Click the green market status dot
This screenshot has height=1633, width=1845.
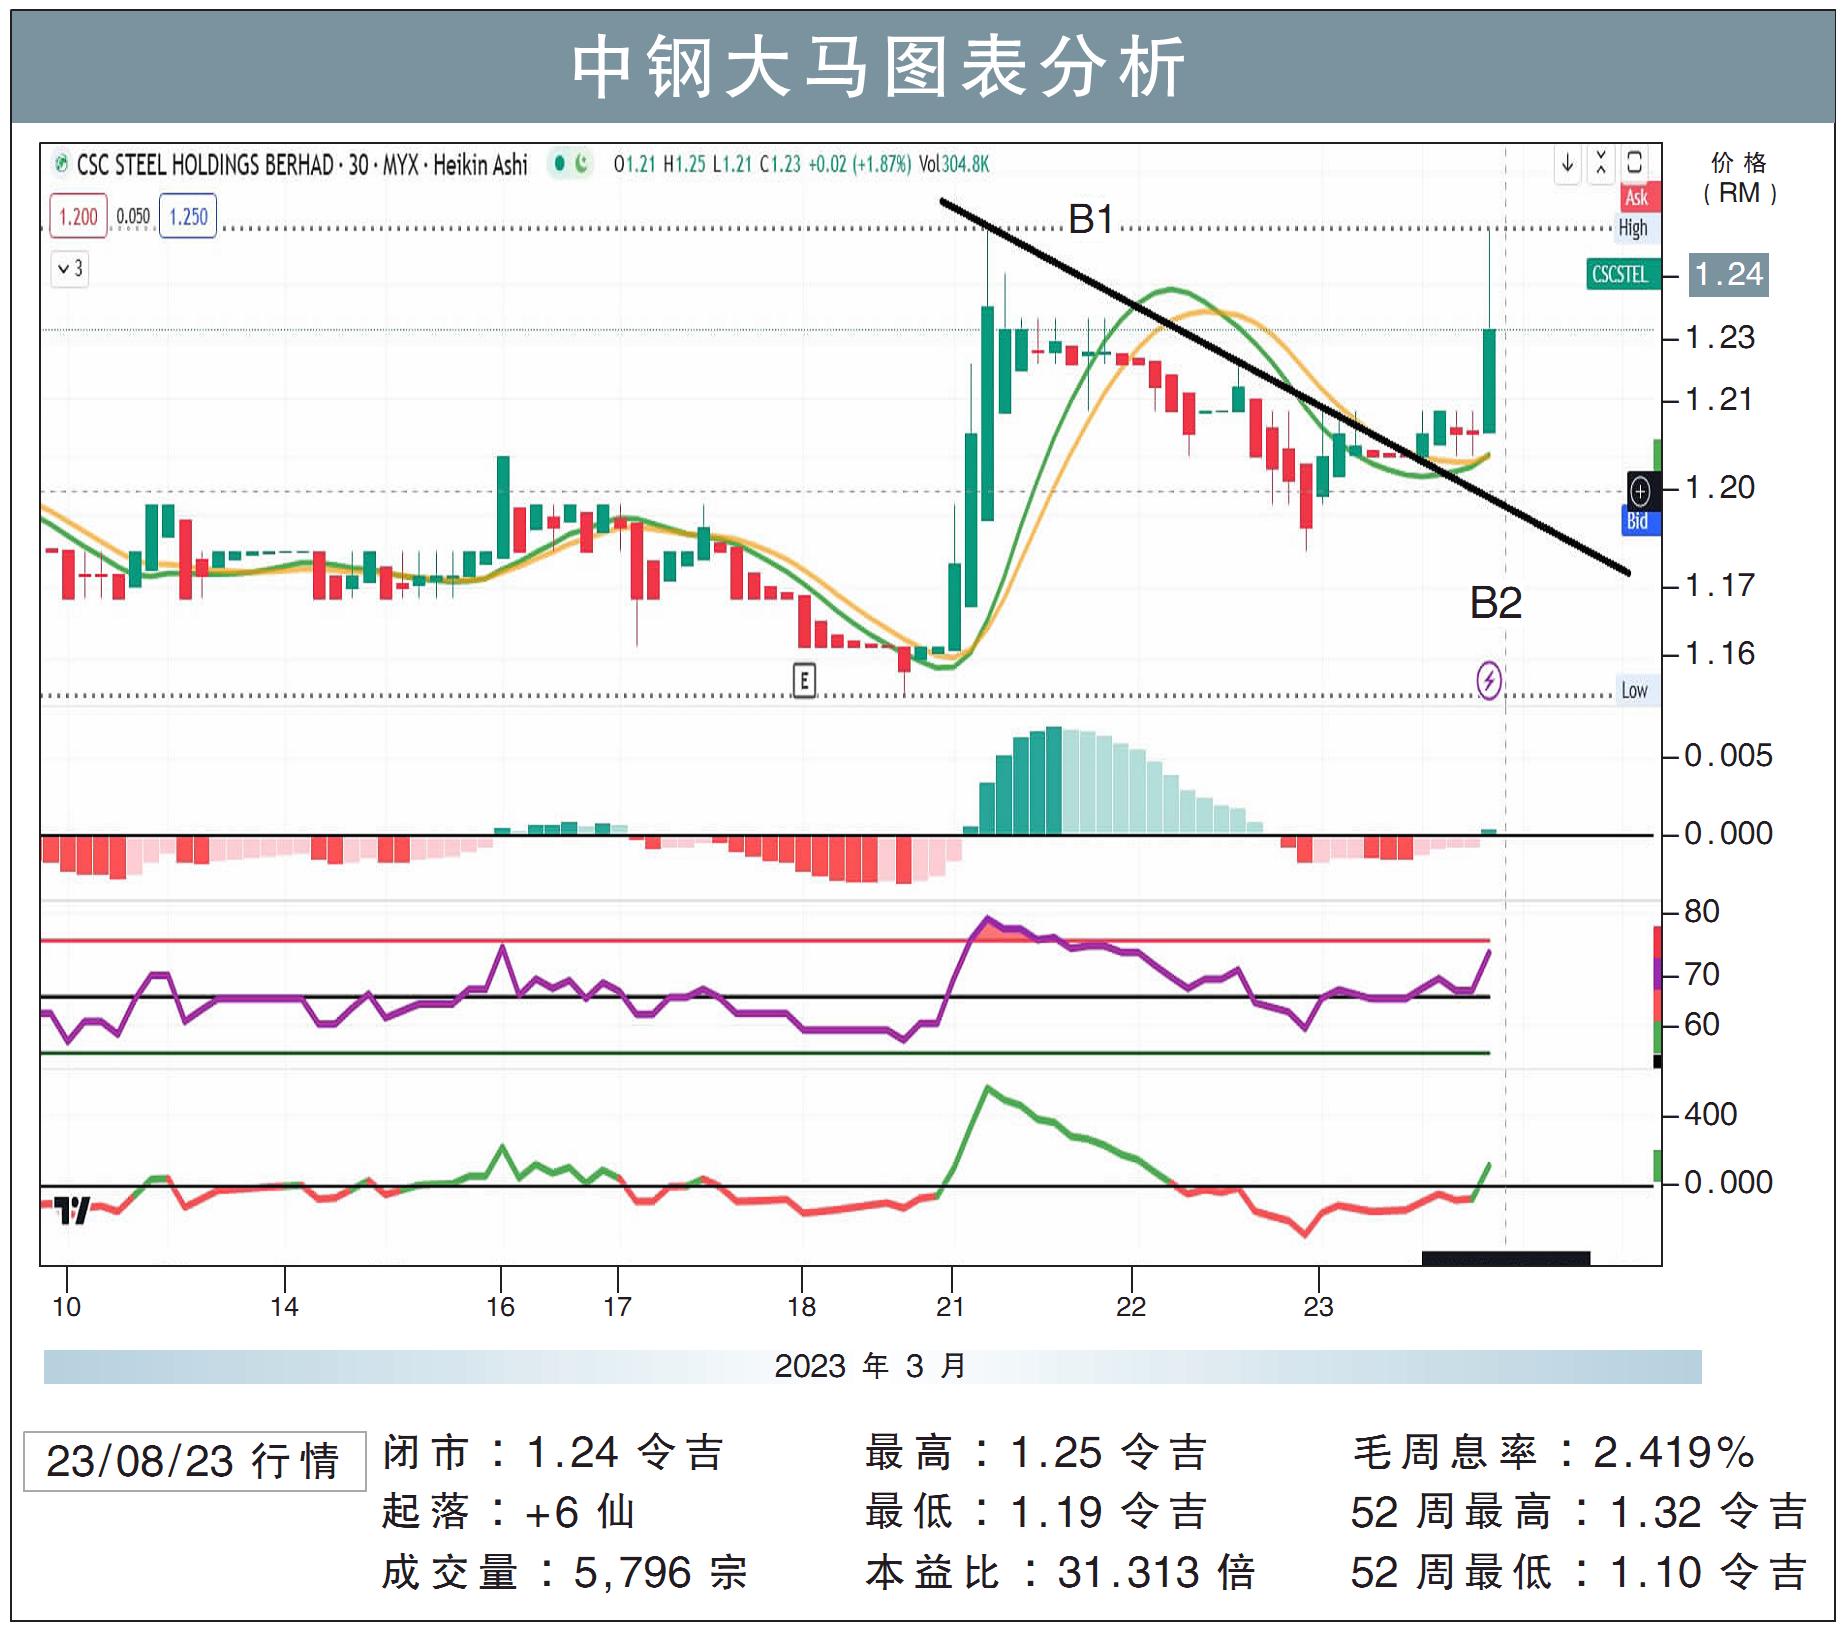pos(560,163)
